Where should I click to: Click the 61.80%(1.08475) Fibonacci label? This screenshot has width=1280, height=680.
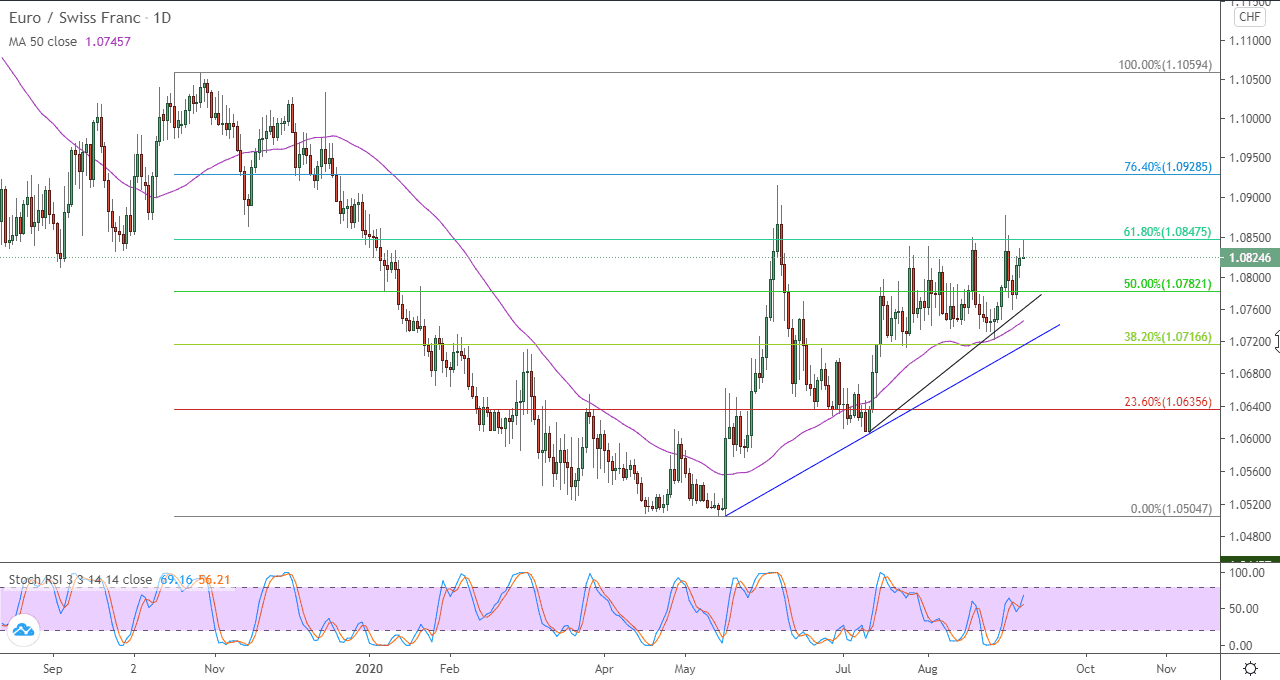(x=1168, y=232)
